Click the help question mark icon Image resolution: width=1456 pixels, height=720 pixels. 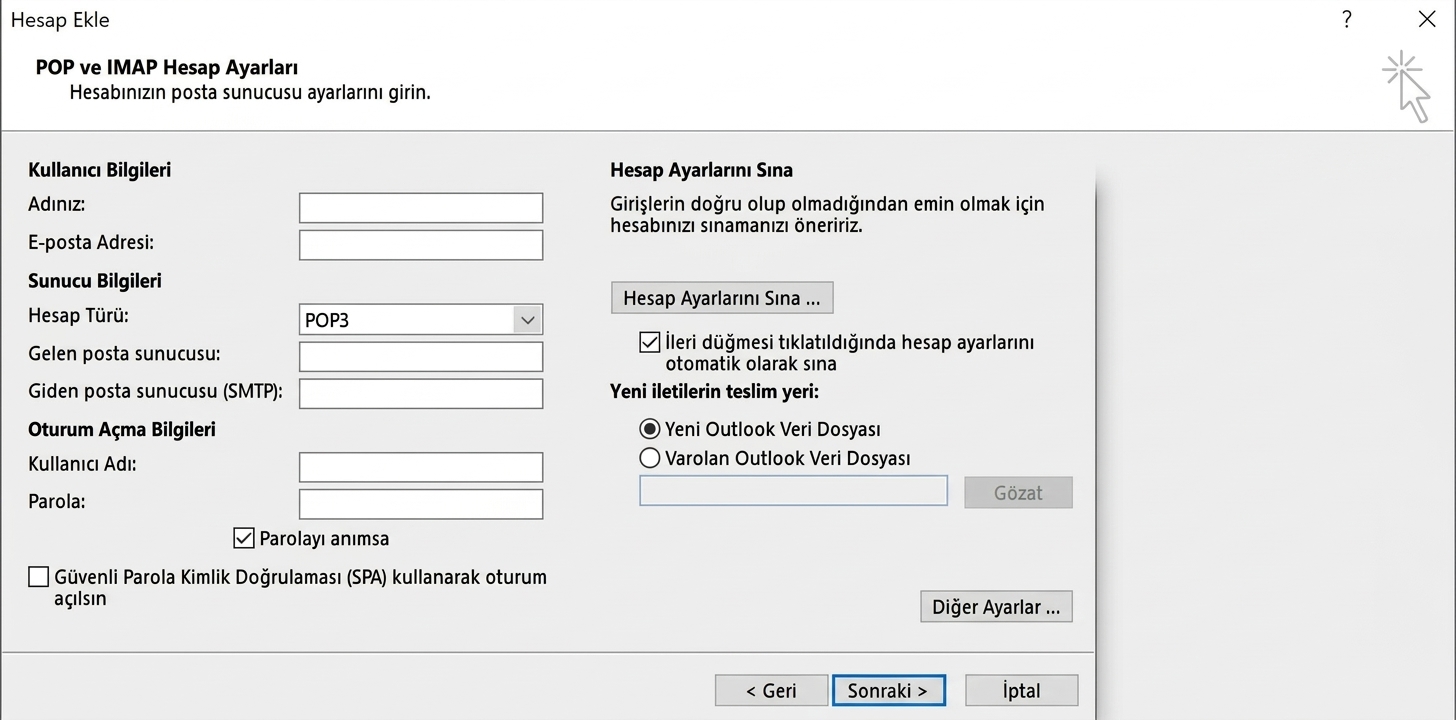(x=1348, y=20)
